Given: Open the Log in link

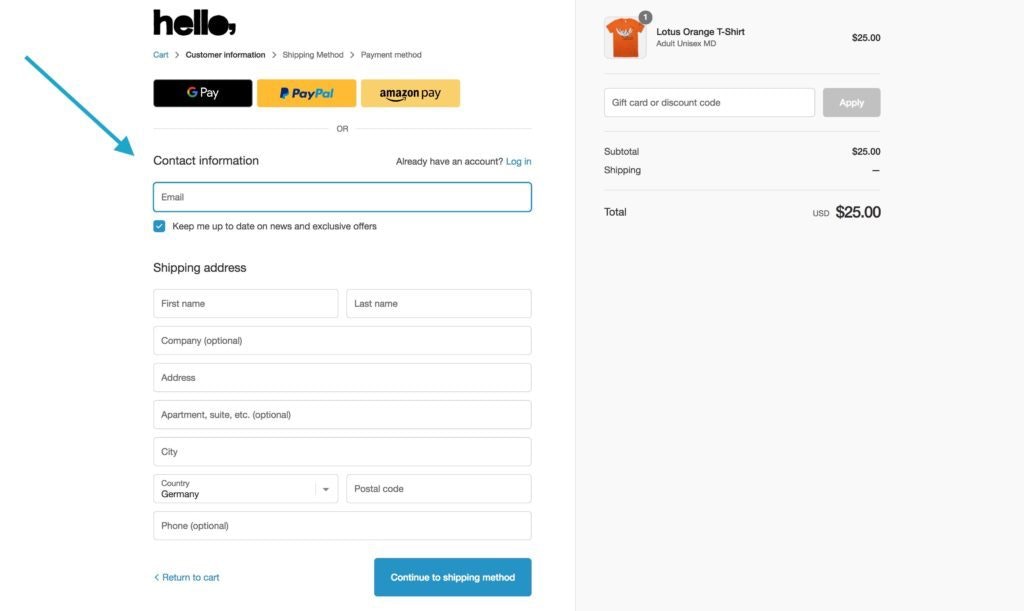Looking at the screenshot, I should pyautogui.click(x=519, y=161).
